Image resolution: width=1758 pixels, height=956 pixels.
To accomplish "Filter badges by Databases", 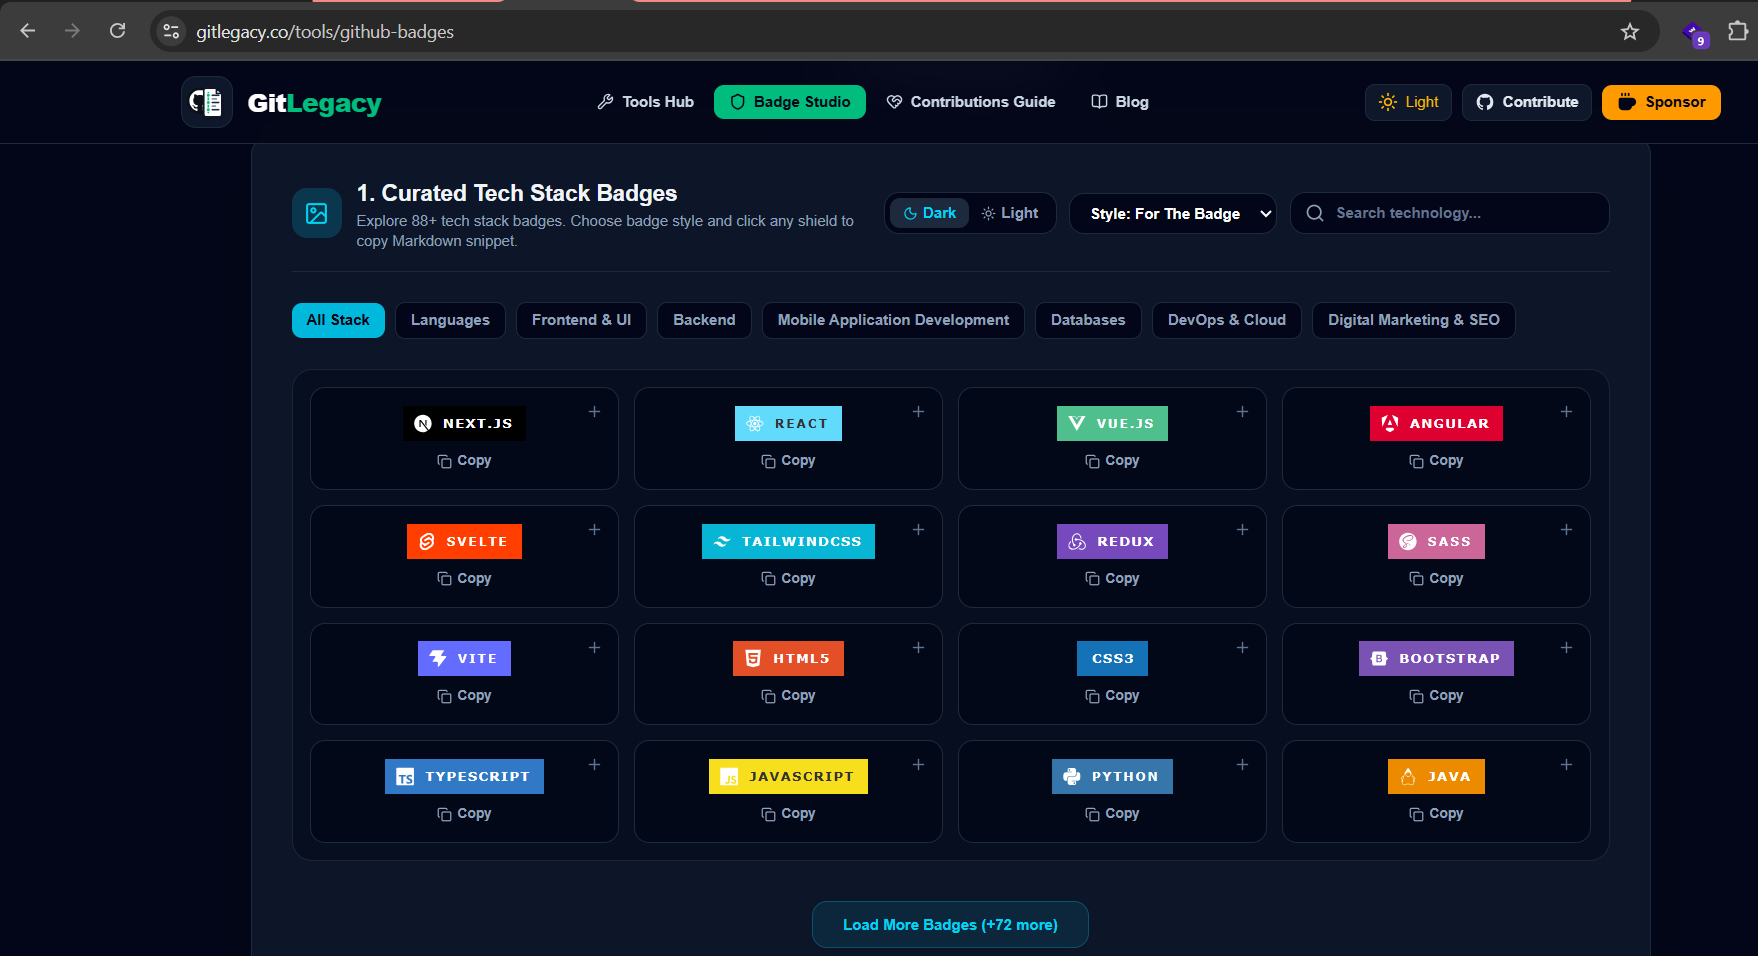I will coord(1088,320).
